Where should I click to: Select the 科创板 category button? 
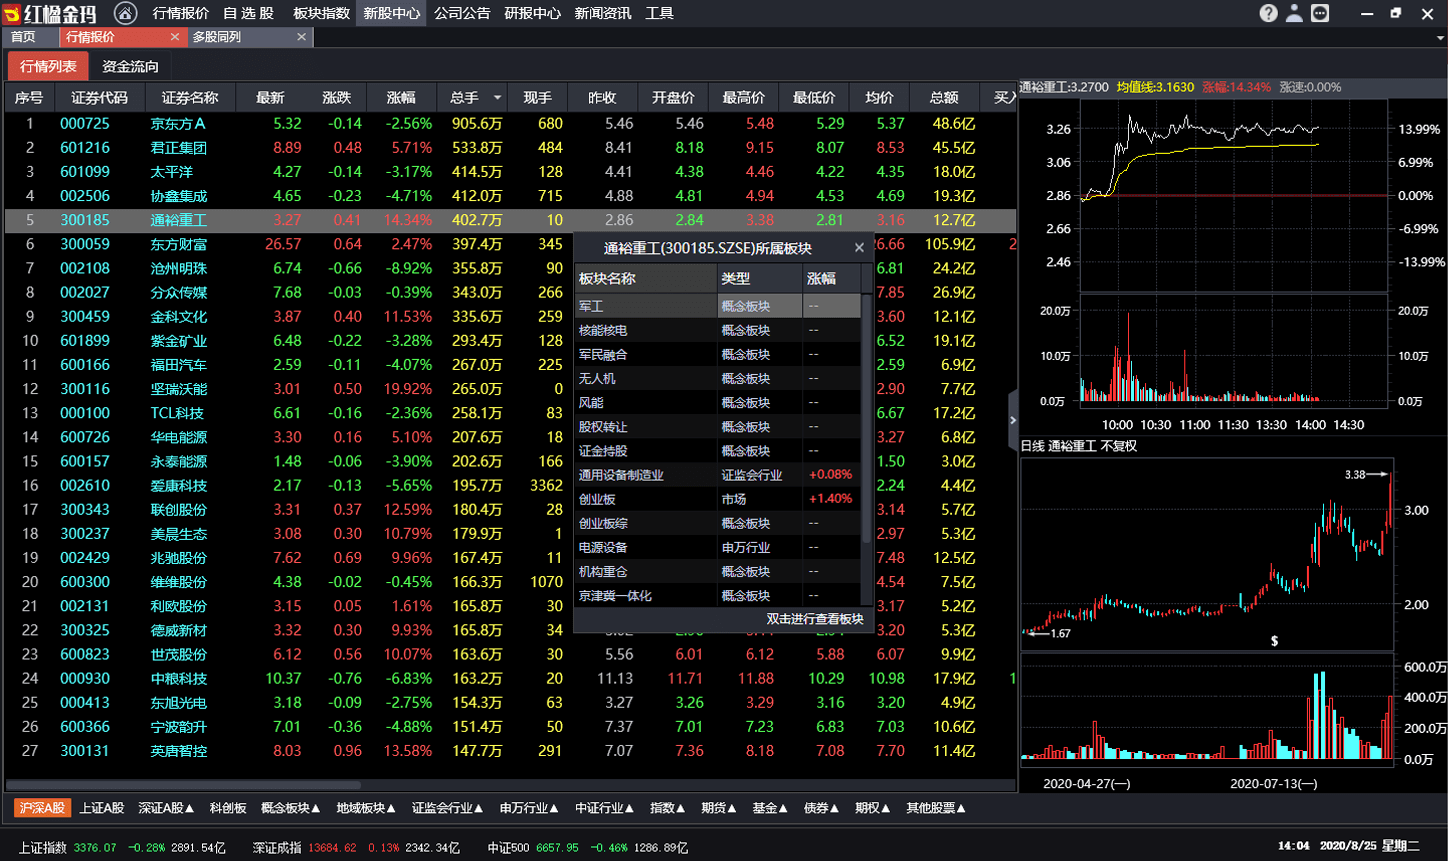[228, 808]
